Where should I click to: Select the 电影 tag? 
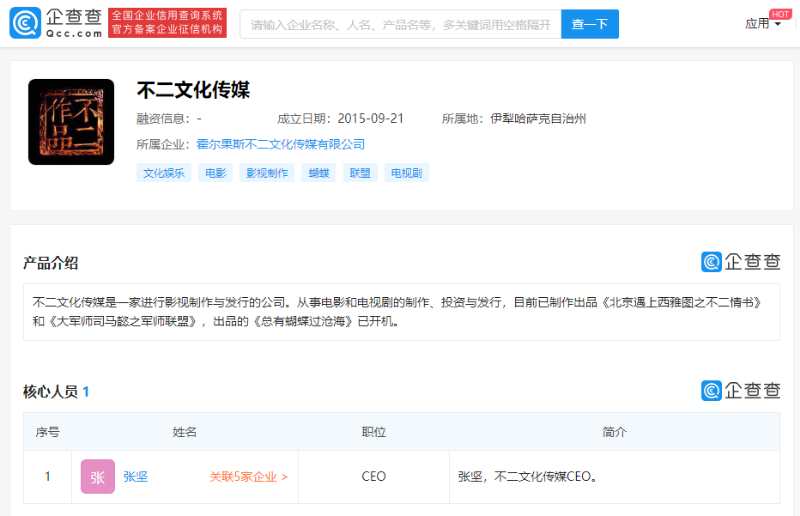tap(215, 173)
